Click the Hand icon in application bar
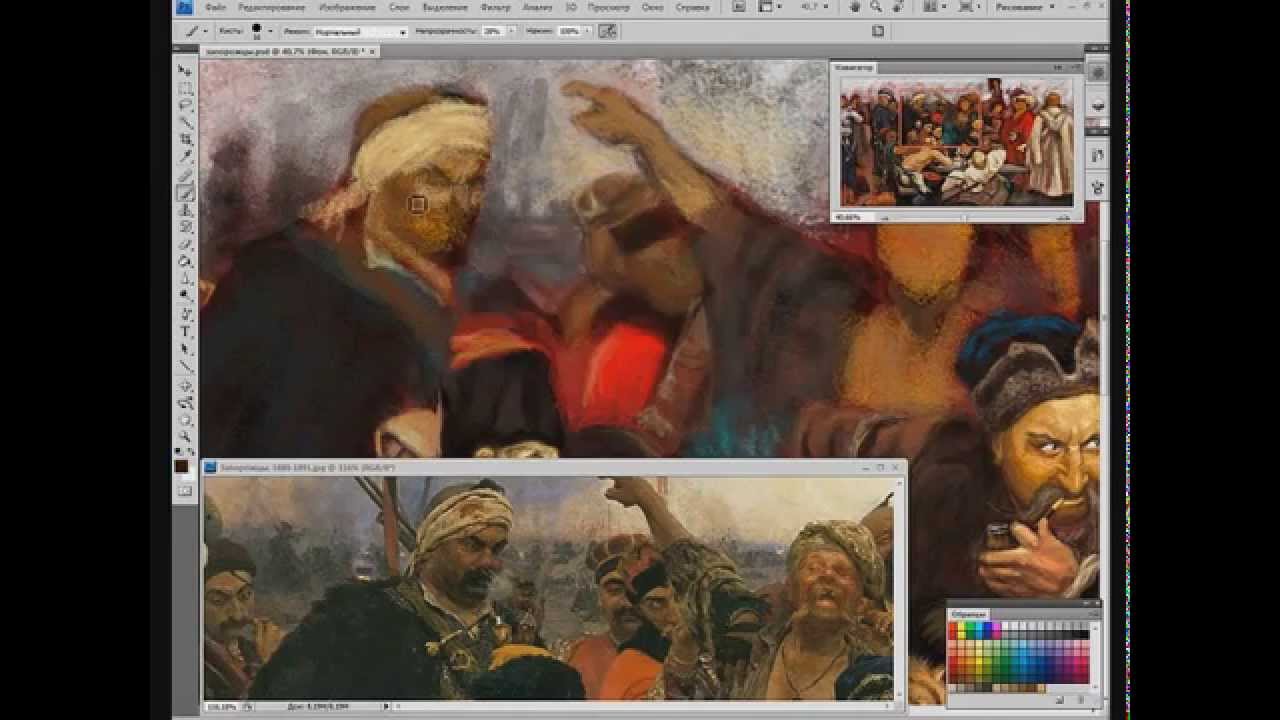Viewport: 1280px width, 720px height. pos(855,6)
